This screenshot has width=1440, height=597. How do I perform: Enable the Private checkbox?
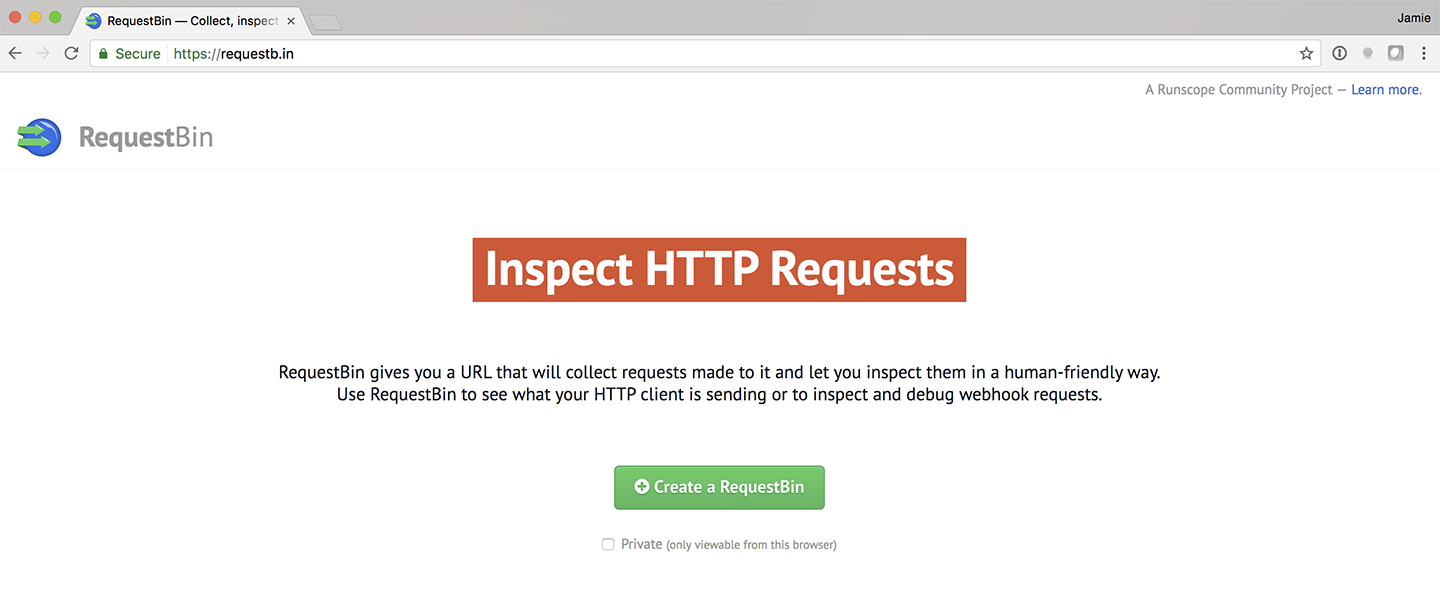pyautogui.click(x=608, y=545)
